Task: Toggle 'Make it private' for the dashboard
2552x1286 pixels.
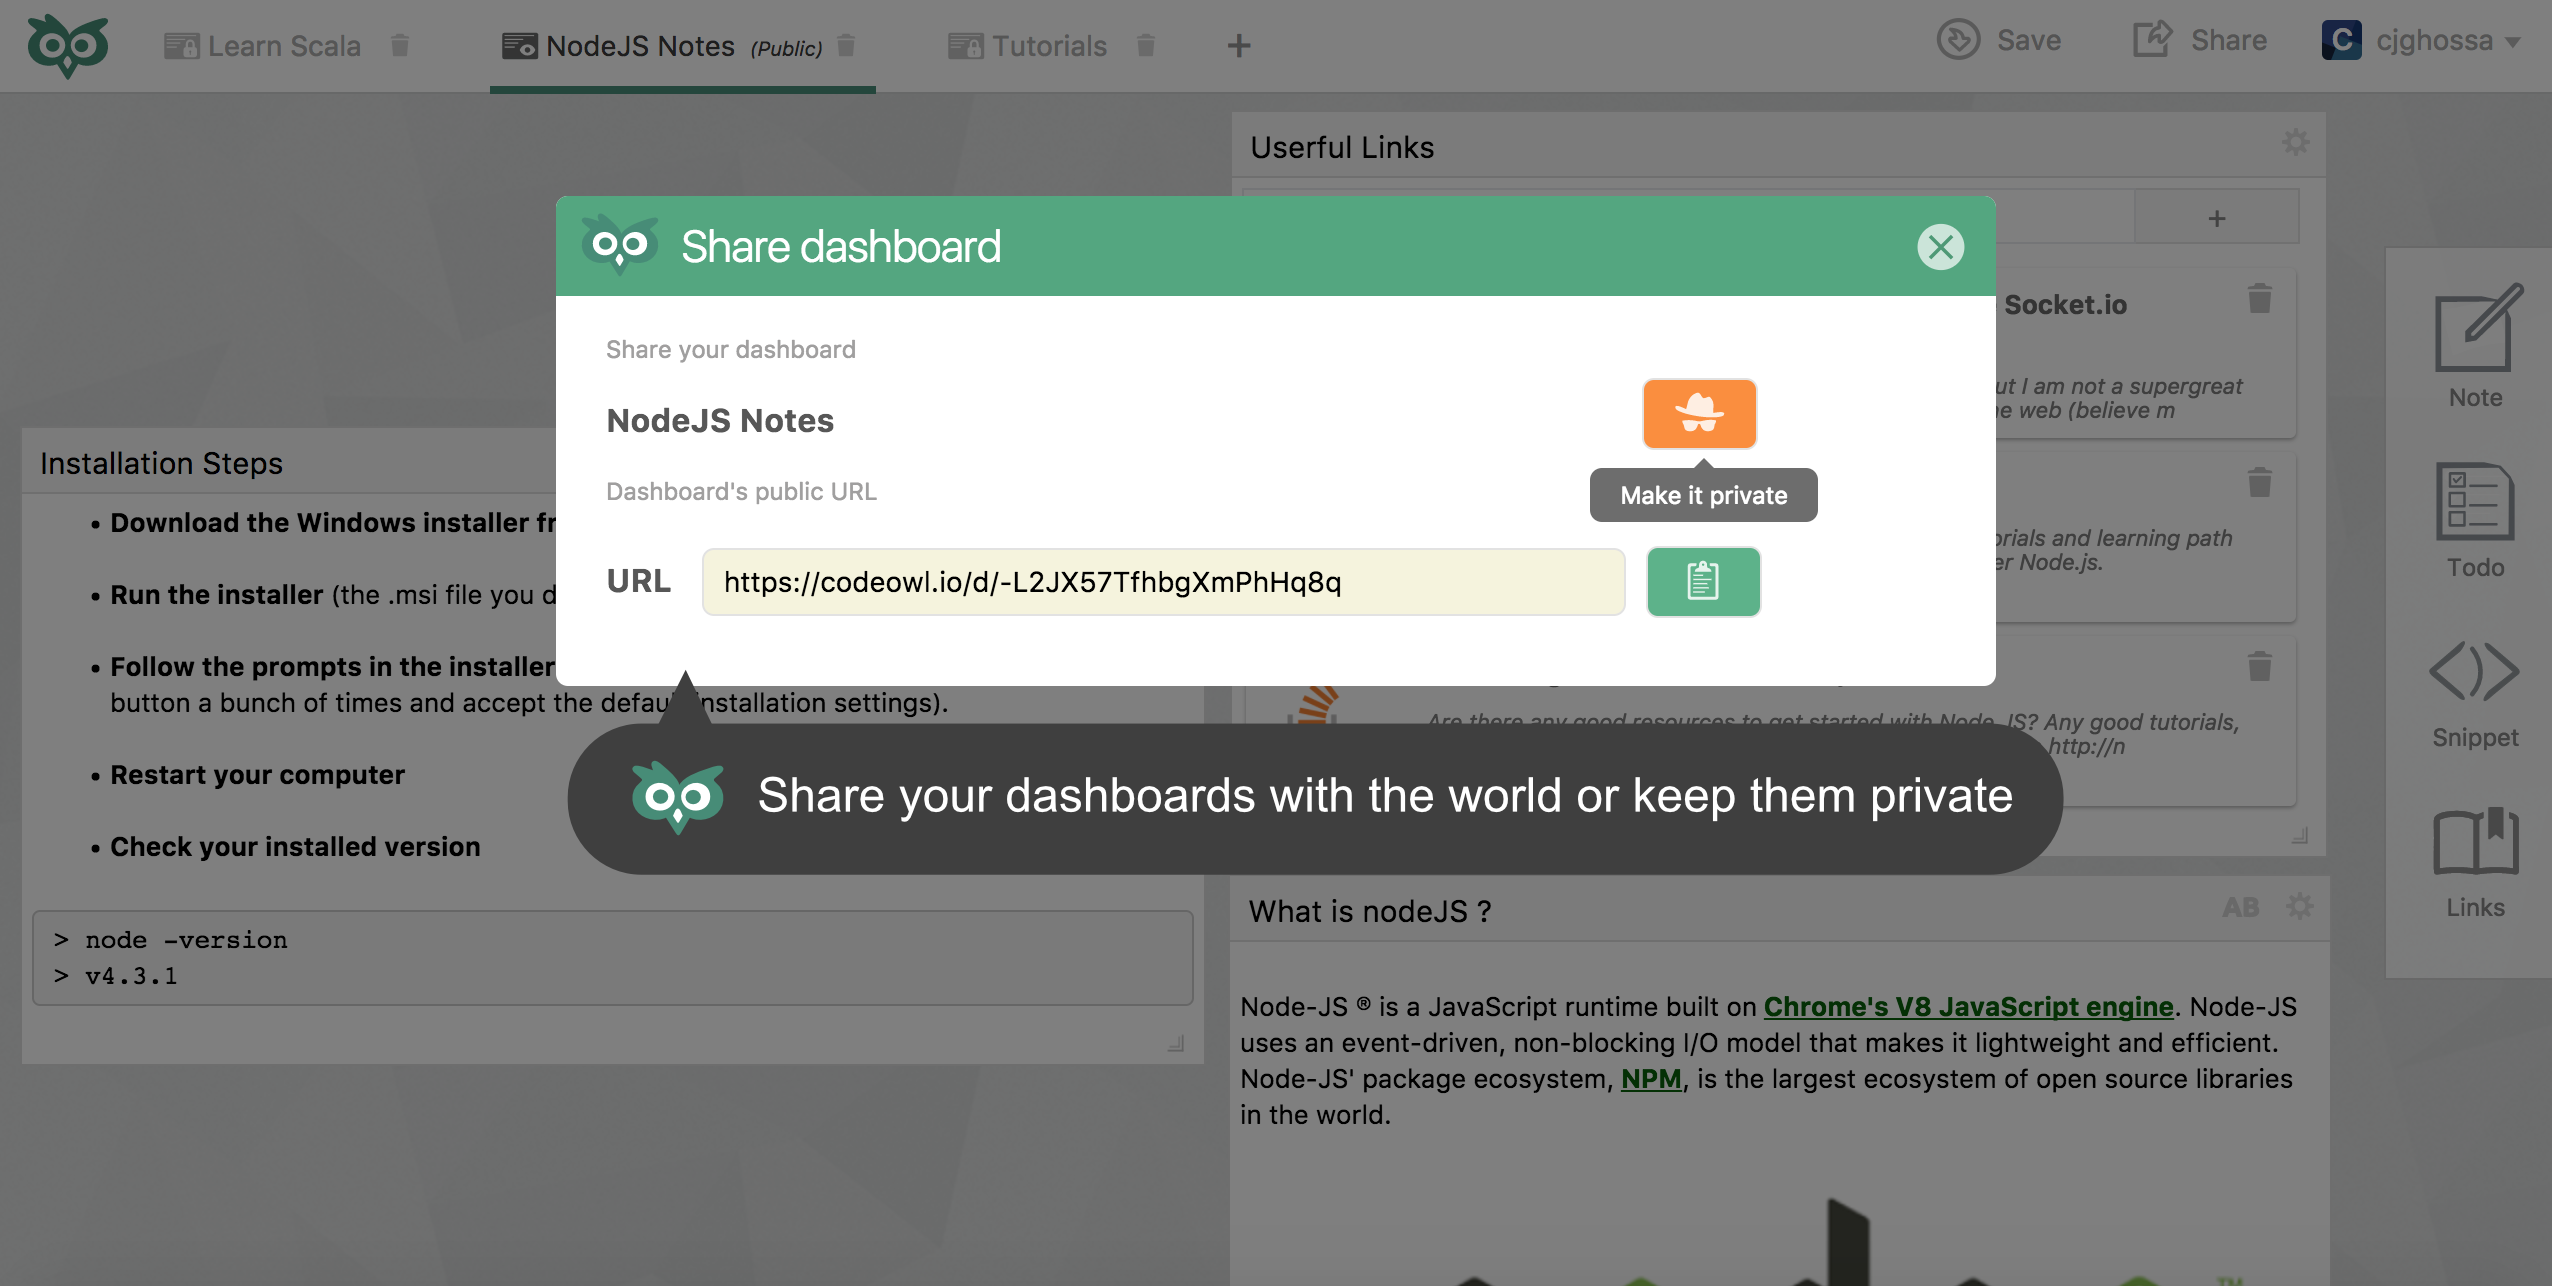Action: tap(1700, 413)
